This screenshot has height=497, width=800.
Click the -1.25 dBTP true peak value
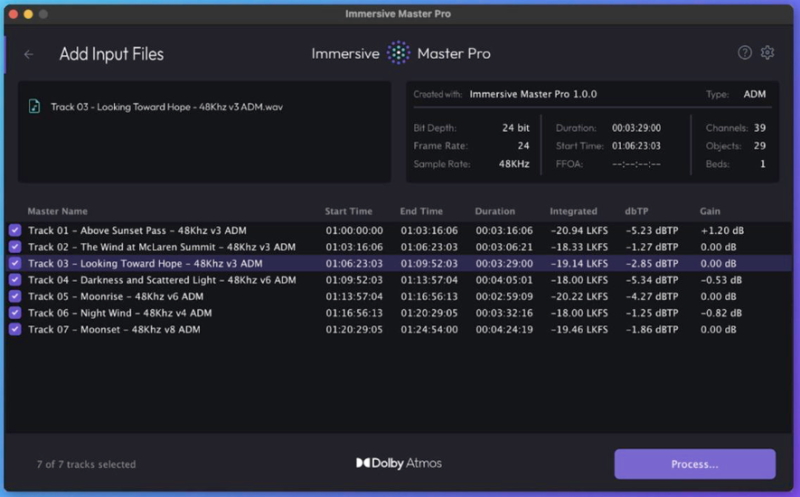pos(652,313)
